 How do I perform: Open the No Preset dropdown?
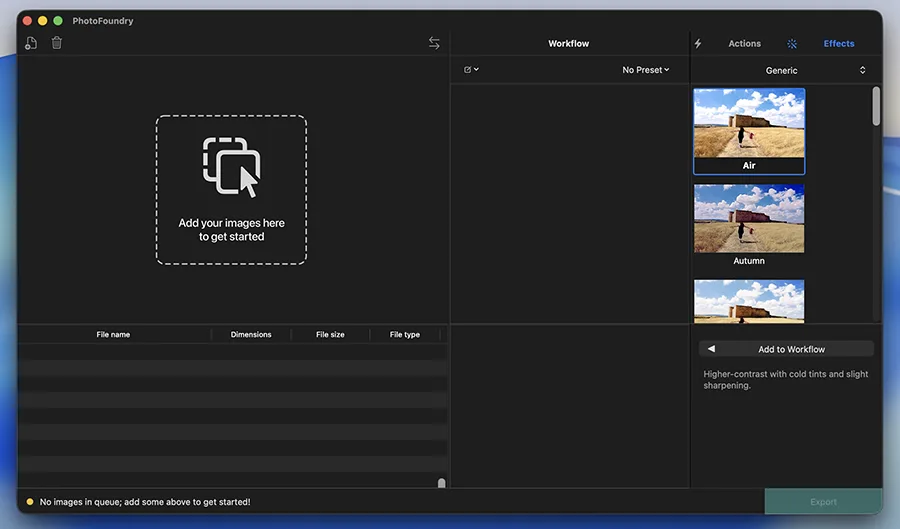click(645, 70)
